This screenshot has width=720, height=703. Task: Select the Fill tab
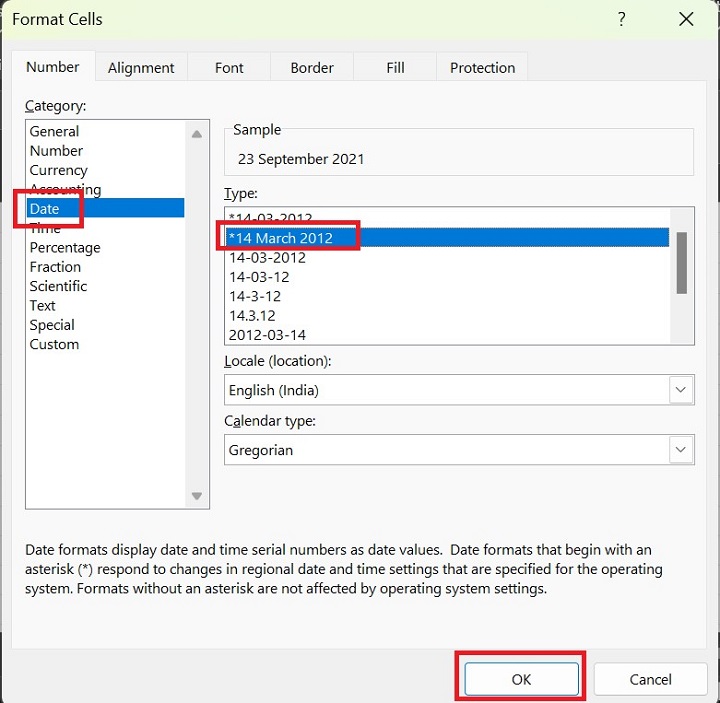click(x=395, y=68)
